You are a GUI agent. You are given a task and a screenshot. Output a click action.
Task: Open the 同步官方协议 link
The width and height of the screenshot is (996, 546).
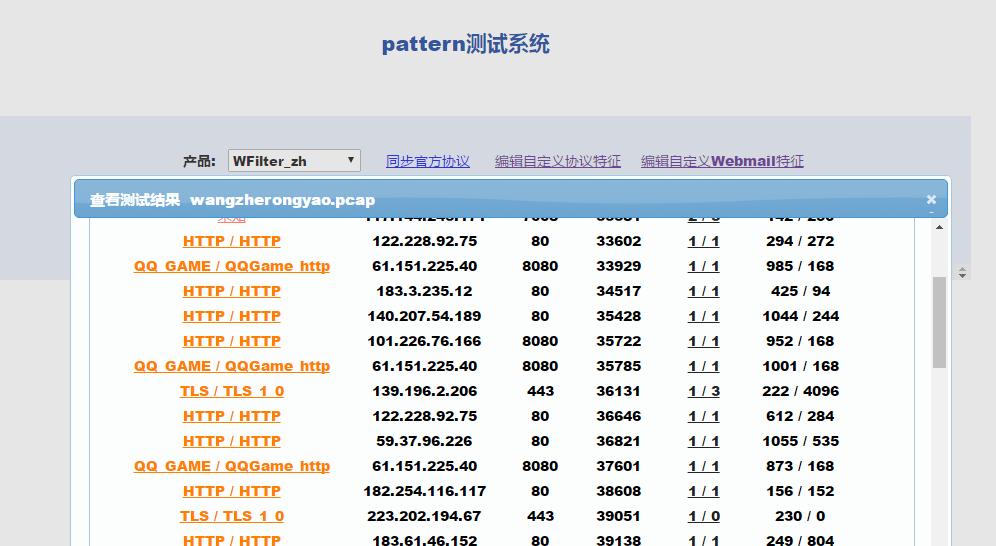point(427,161)
